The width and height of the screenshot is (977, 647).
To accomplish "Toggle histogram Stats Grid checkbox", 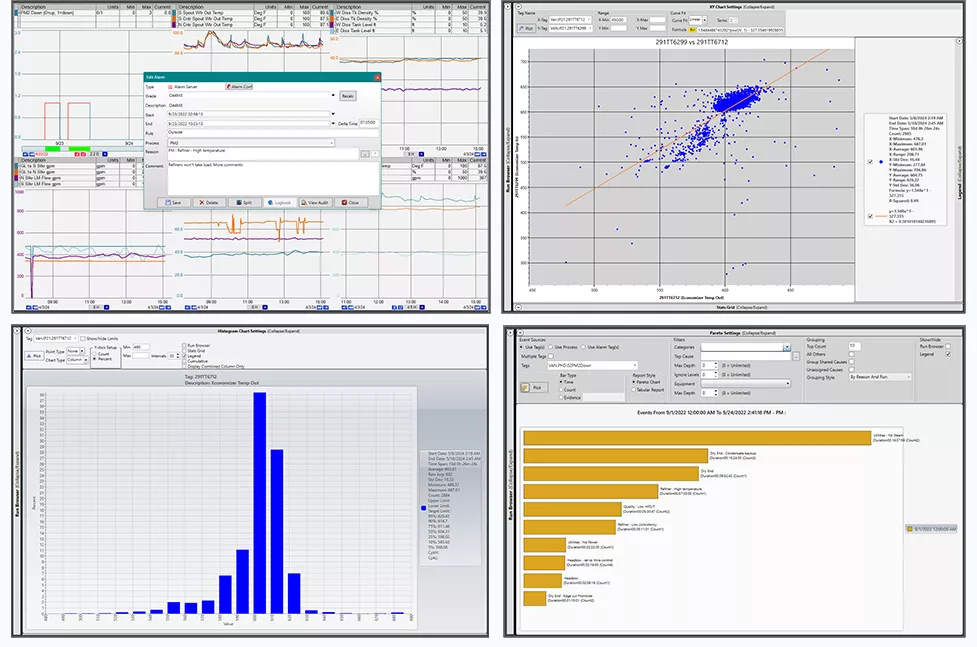I will [184, 350].
